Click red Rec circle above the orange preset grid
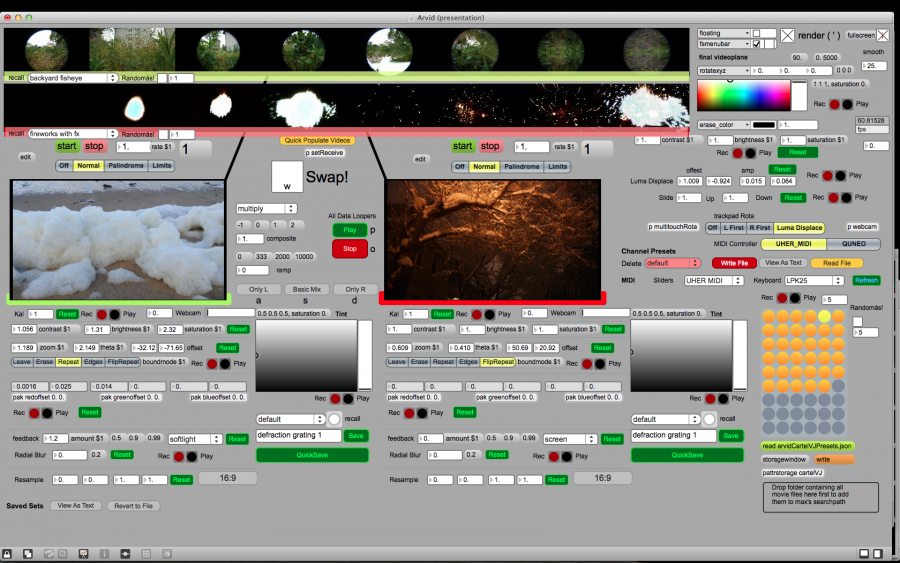The width and height of the screenshot is (900, 563). pyautogui.click(x=782, y=298)
